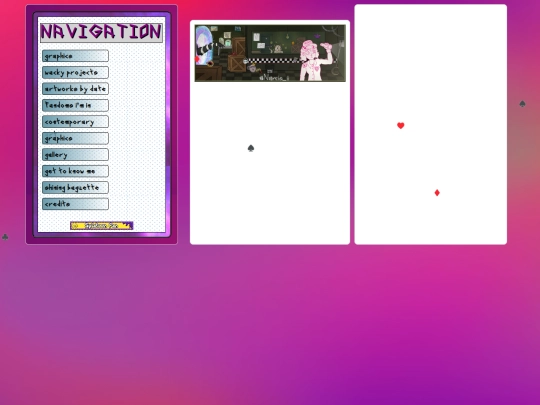This screenshot has height=405, width=540.
Task: Open the graphics link just below contemporary
Action: (x=75, y=138)
